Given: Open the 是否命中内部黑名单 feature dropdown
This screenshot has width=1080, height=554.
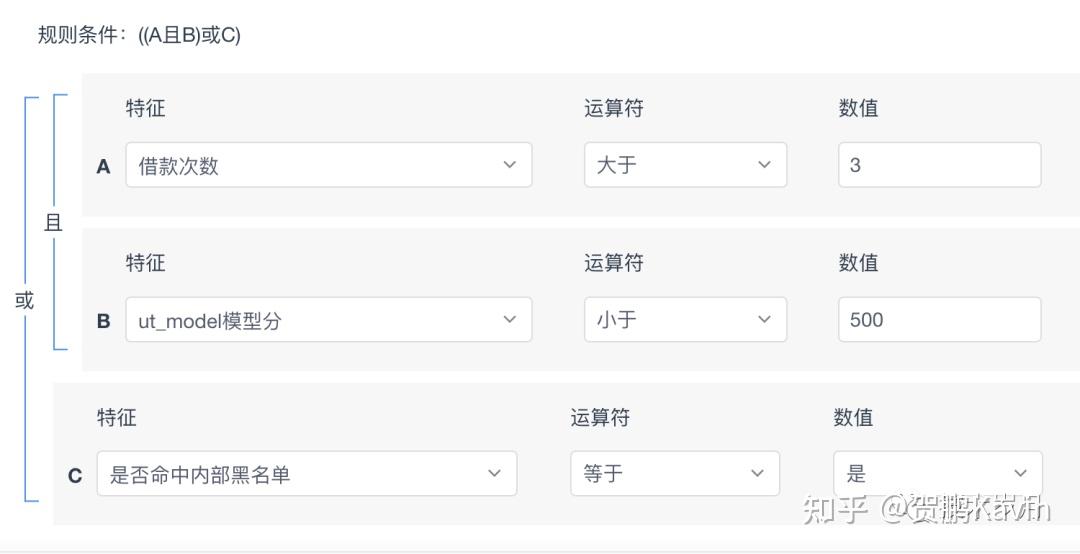Looking at the screenshot, I should pos(290,474).
